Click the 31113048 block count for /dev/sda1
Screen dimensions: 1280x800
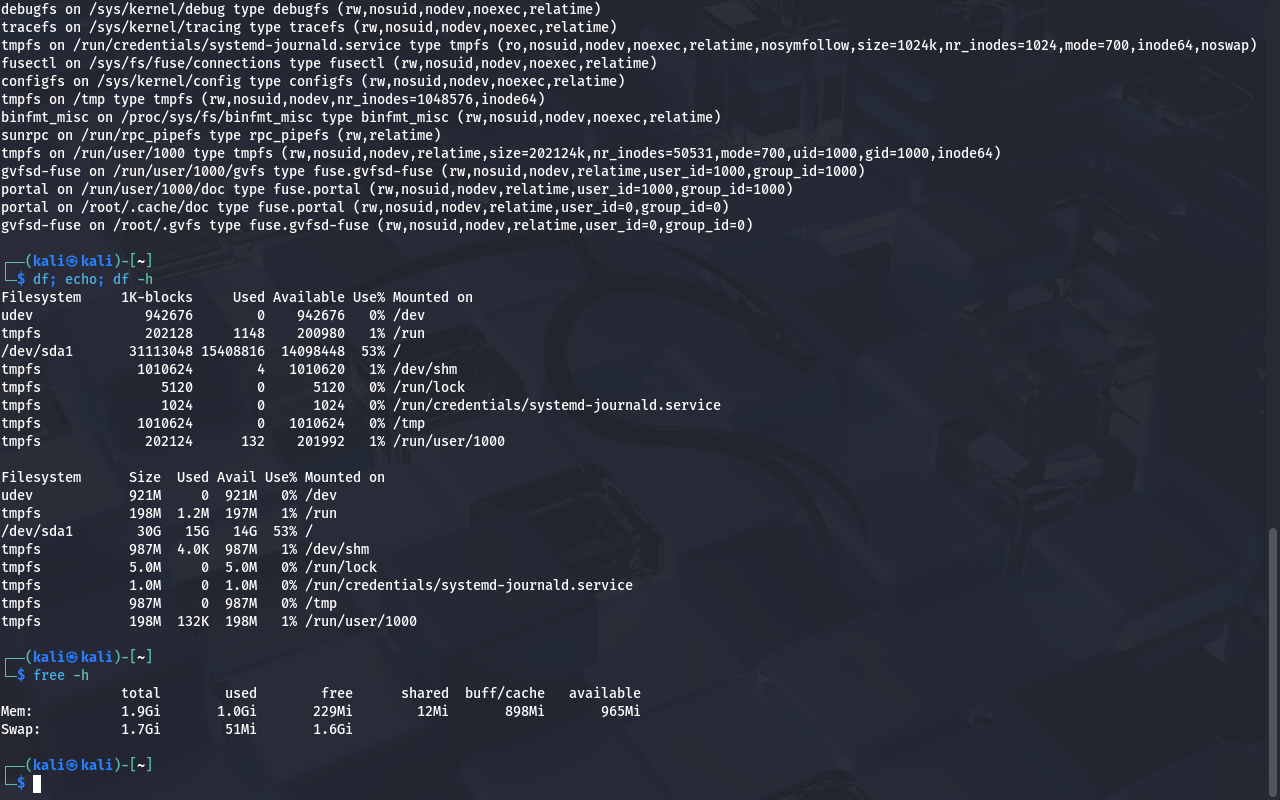161,351
